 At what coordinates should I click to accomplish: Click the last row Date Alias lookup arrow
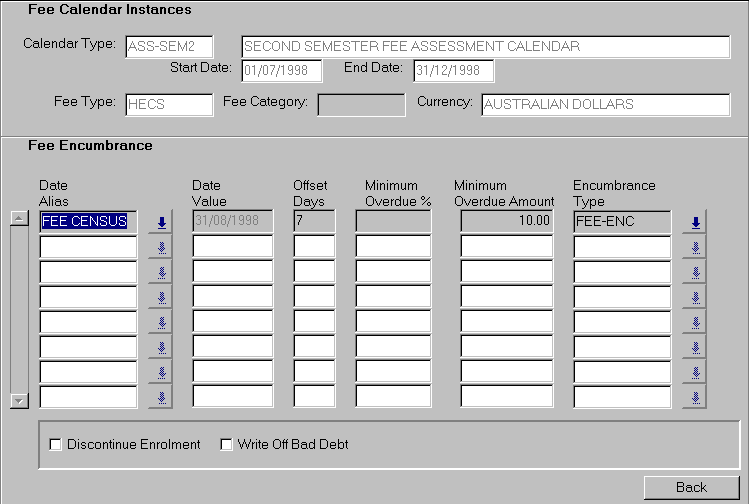click(160, 397)
